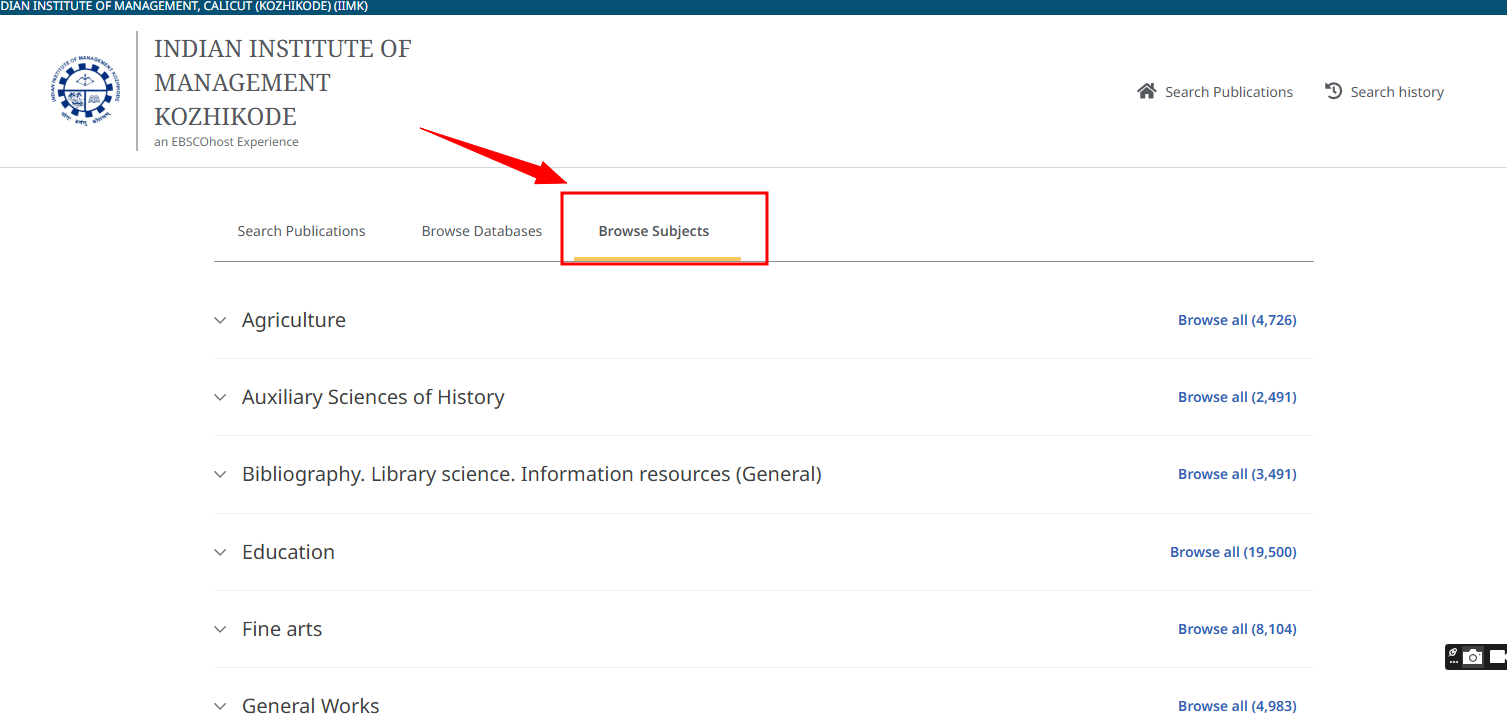Expand the Bibliography. Library science chevron
Screen dimensions: 1507x724
pos(221,475)
